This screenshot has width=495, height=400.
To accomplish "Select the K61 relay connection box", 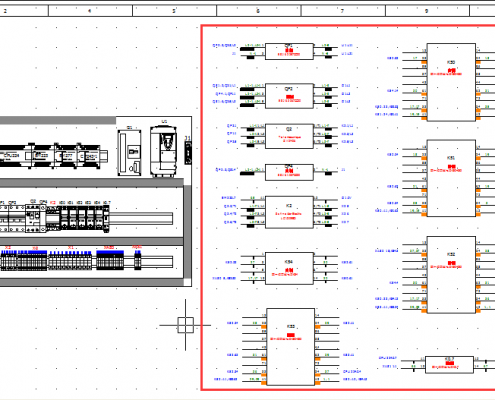I will (451, 178).
